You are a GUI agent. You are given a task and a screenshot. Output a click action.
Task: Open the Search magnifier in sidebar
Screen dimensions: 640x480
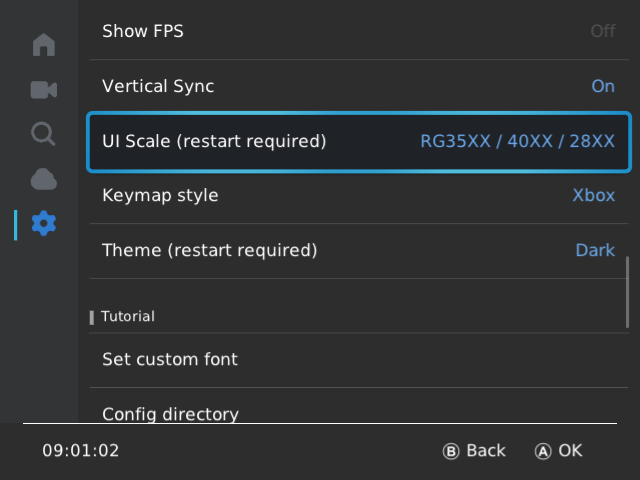point(43,134)
